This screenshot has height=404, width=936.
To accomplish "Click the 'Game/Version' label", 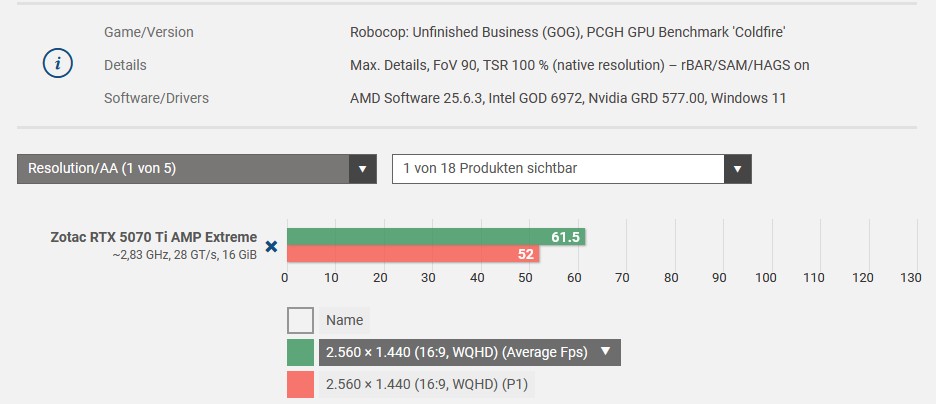I will tap(149, 32).
